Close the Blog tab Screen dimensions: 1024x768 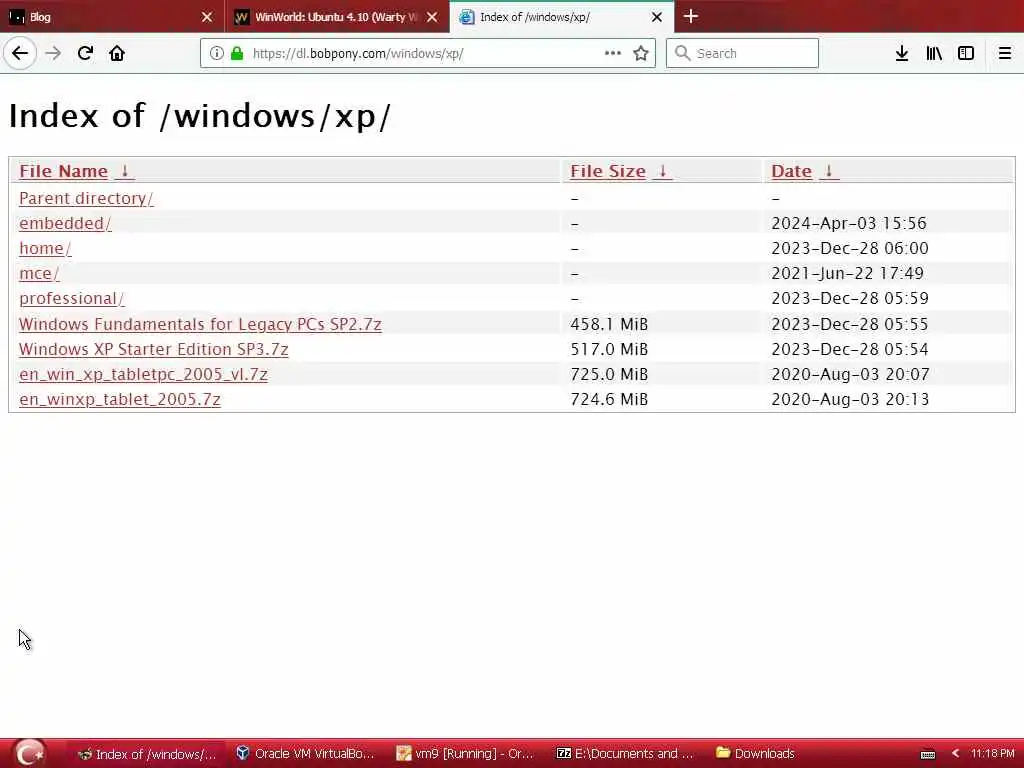(206, 17)
